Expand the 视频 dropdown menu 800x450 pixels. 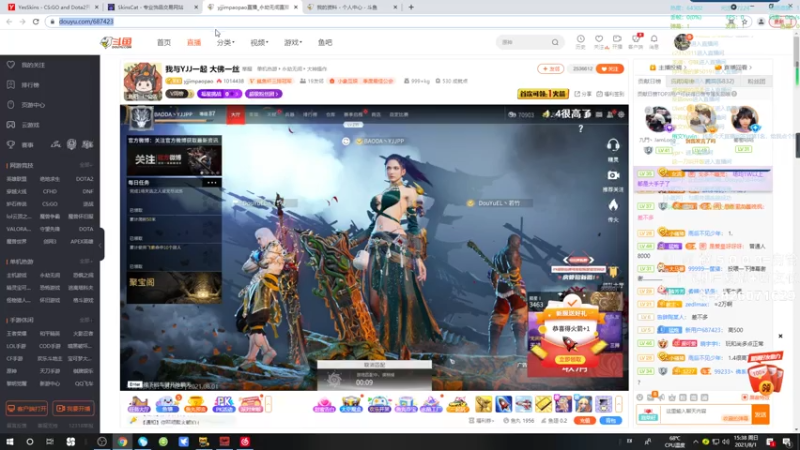(259, 42)
